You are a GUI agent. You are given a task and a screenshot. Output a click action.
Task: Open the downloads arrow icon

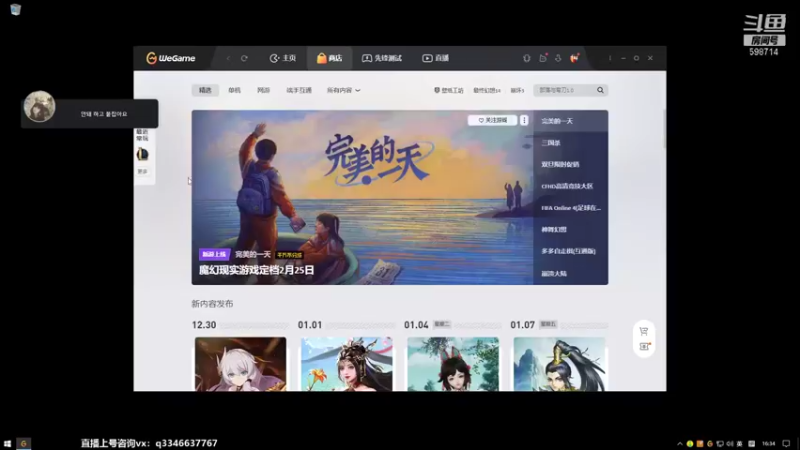click(558, 58)
